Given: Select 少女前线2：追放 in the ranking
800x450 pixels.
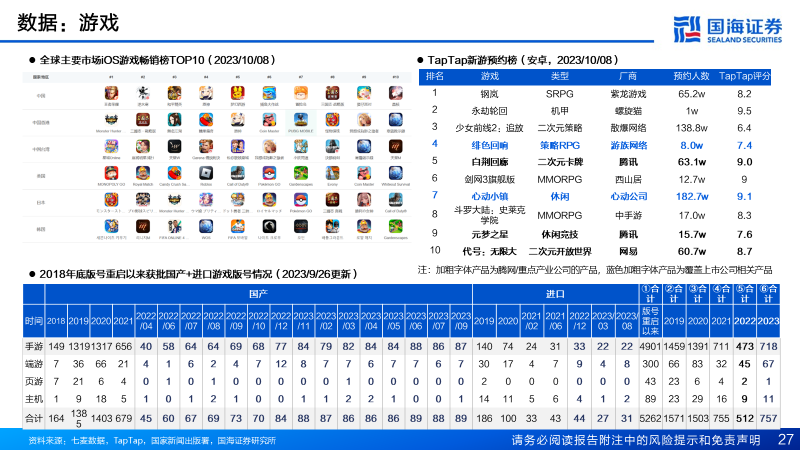Looking at the screenshot, I should pyautogui.click(x=489, y=128).
